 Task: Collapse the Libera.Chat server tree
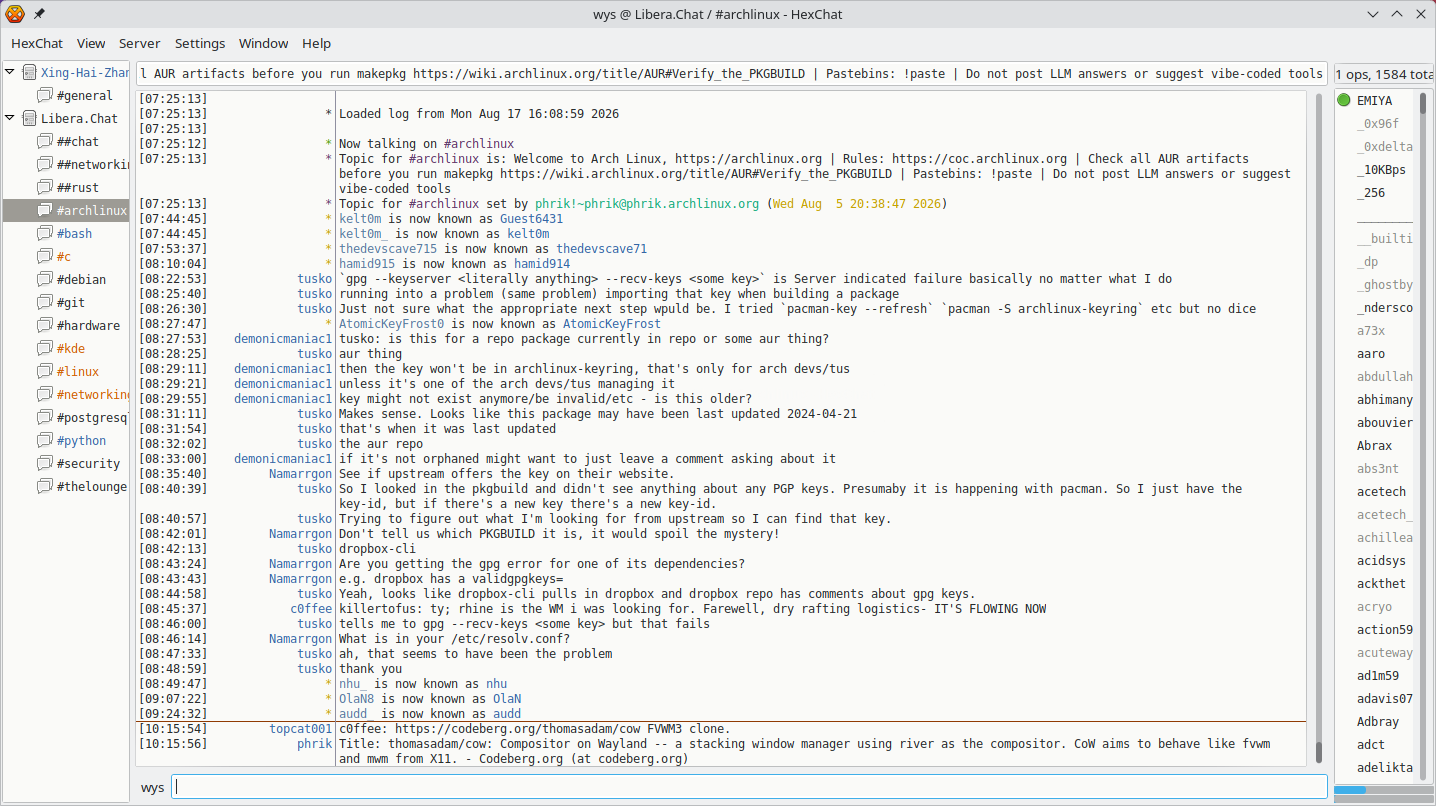(10, 118)
